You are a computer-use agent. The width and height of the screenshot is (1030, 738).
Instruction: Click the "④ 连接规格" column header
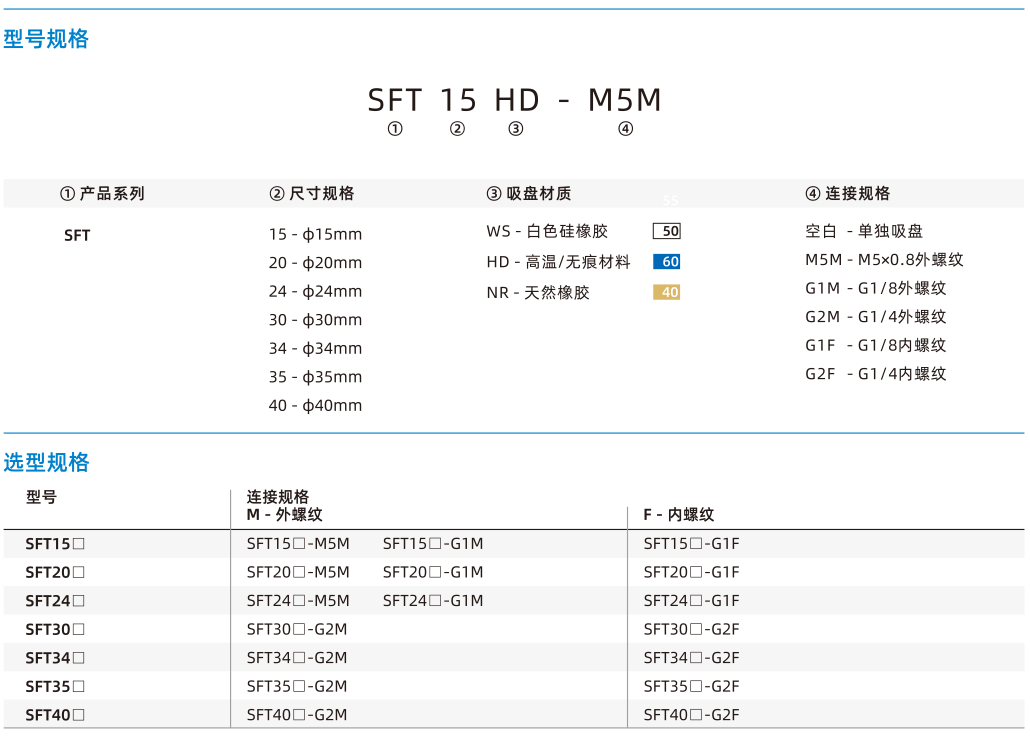[847, 193]
